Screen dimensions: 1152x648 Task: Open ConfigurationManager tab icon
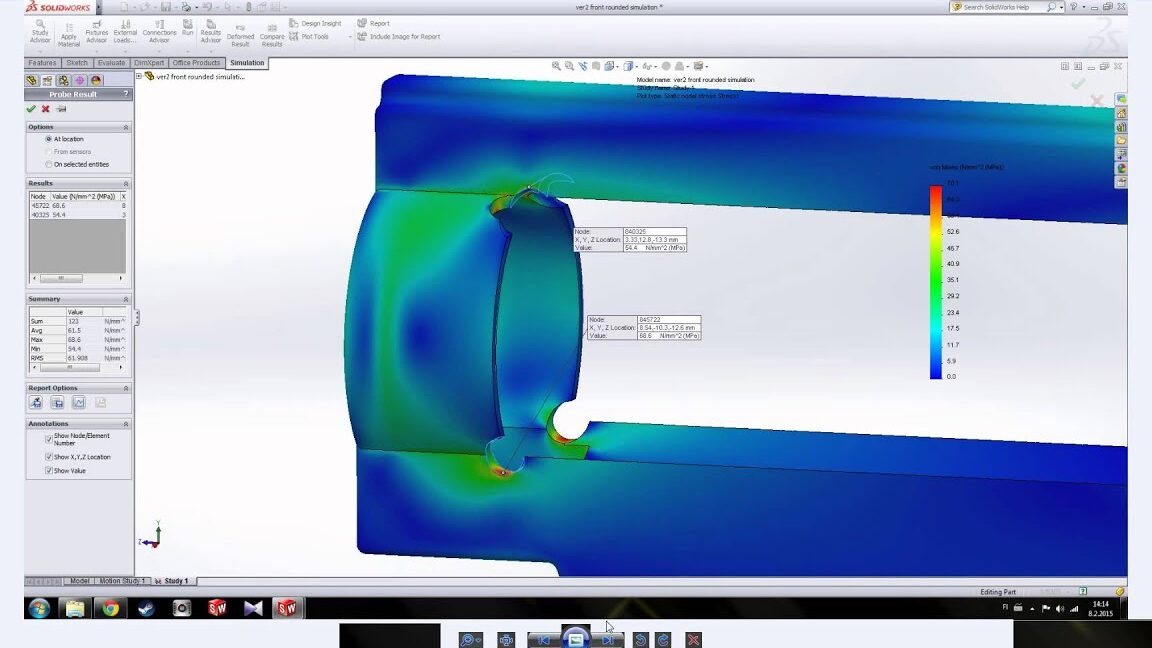click(64, 80)
